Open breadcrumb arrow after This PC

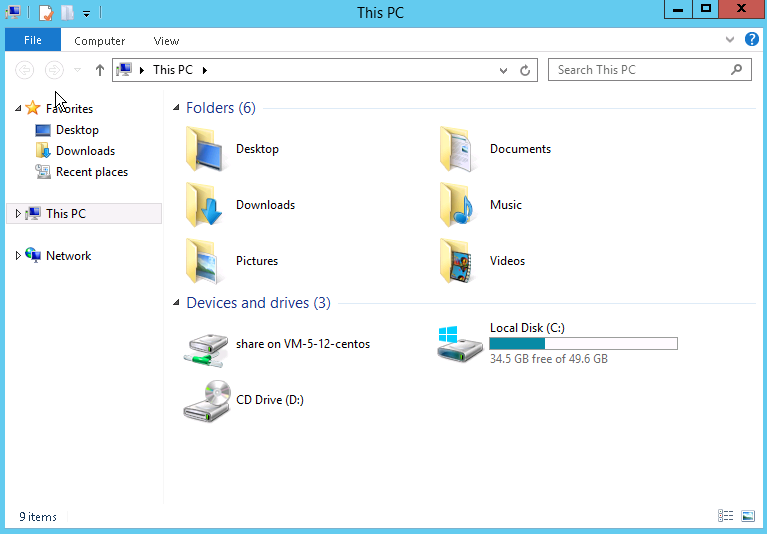point(205,70)
